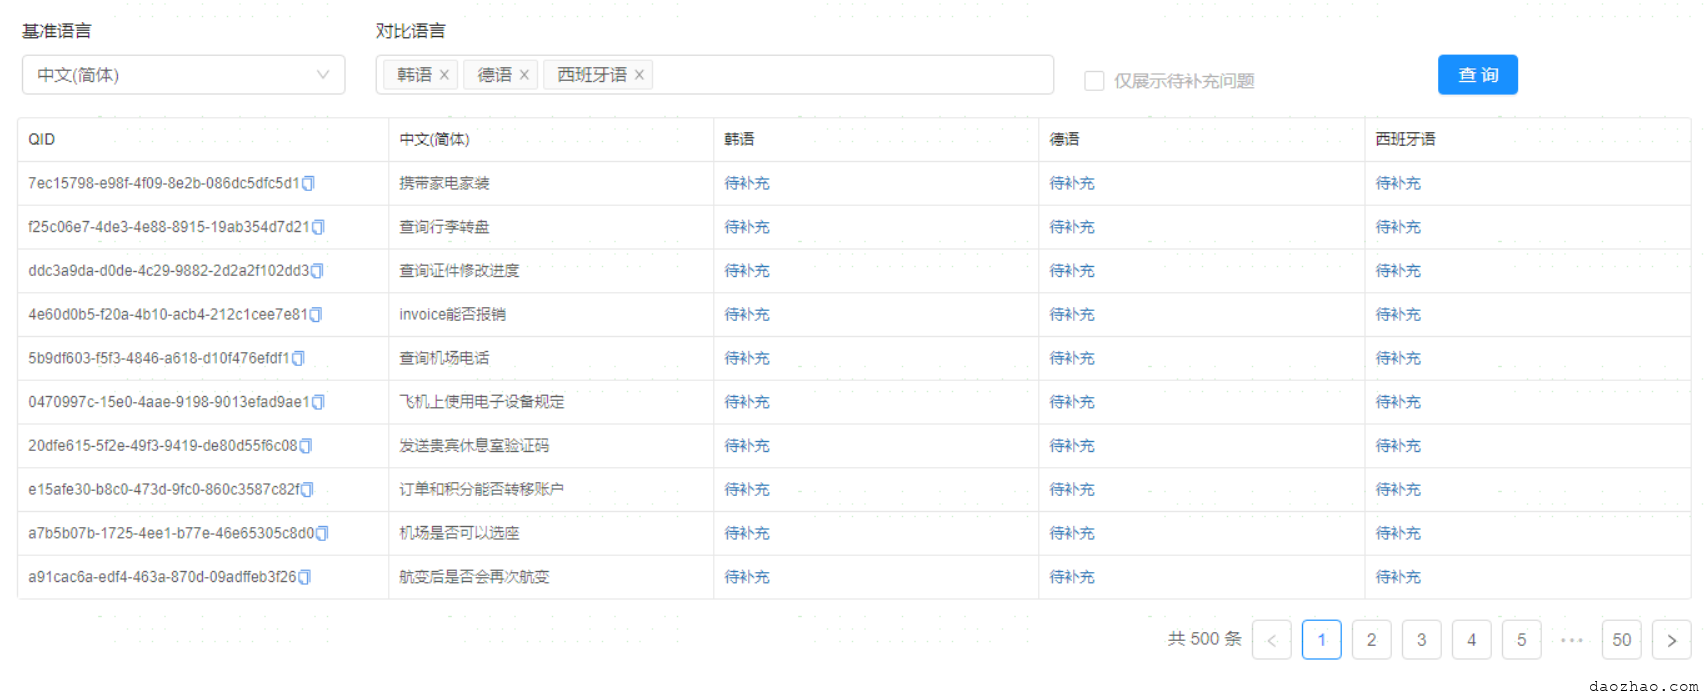This screenshot has height=696, width=1704.
Task: Copy QID f25c06e7-4de3-4e88 via copy icon
Action: [318, 228]
